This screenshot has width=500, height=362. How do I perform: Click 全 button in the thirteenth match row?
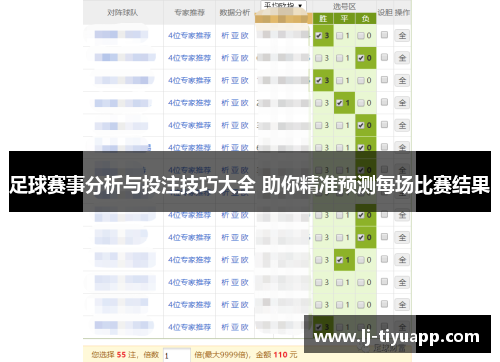coord(402,304)
